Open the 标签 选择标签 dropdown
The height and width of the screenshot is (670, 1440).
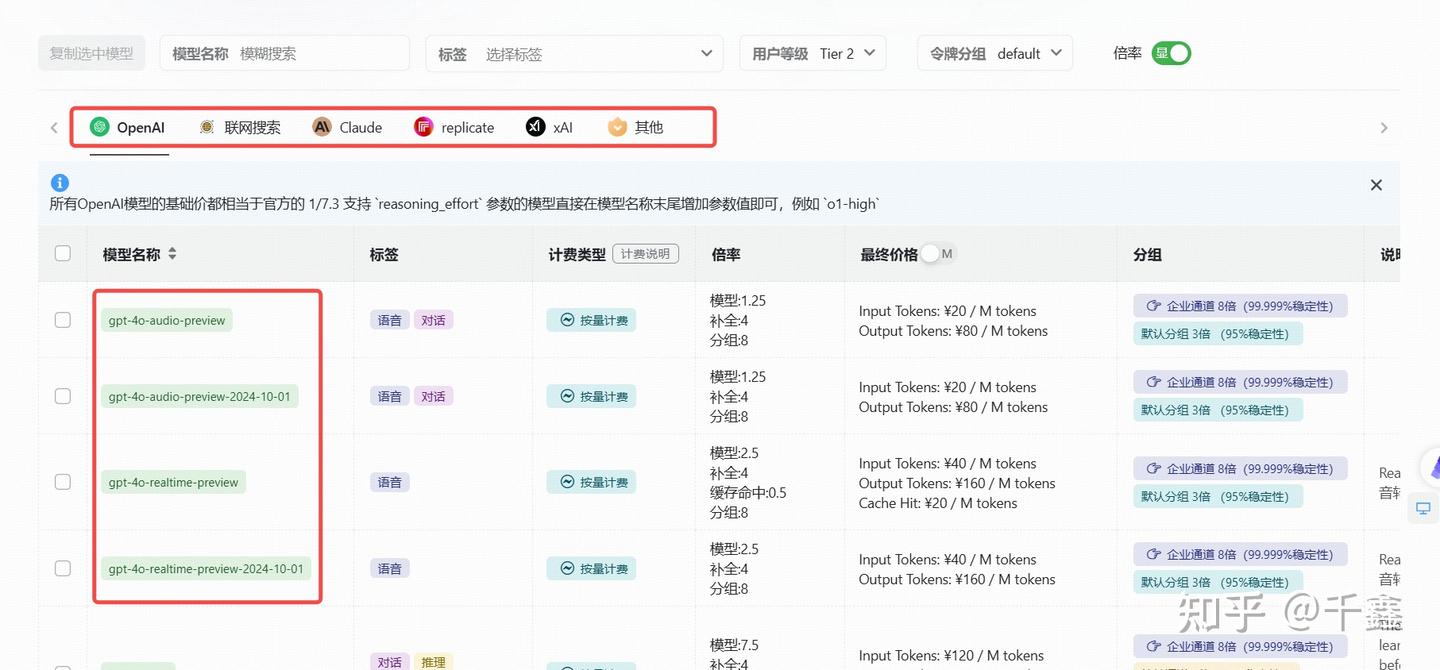point(575,54)
